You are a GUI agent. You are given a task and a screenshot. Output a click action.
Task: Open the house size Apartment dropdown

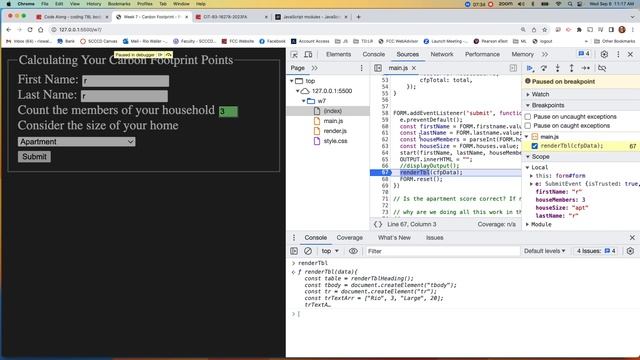[77, 142]
